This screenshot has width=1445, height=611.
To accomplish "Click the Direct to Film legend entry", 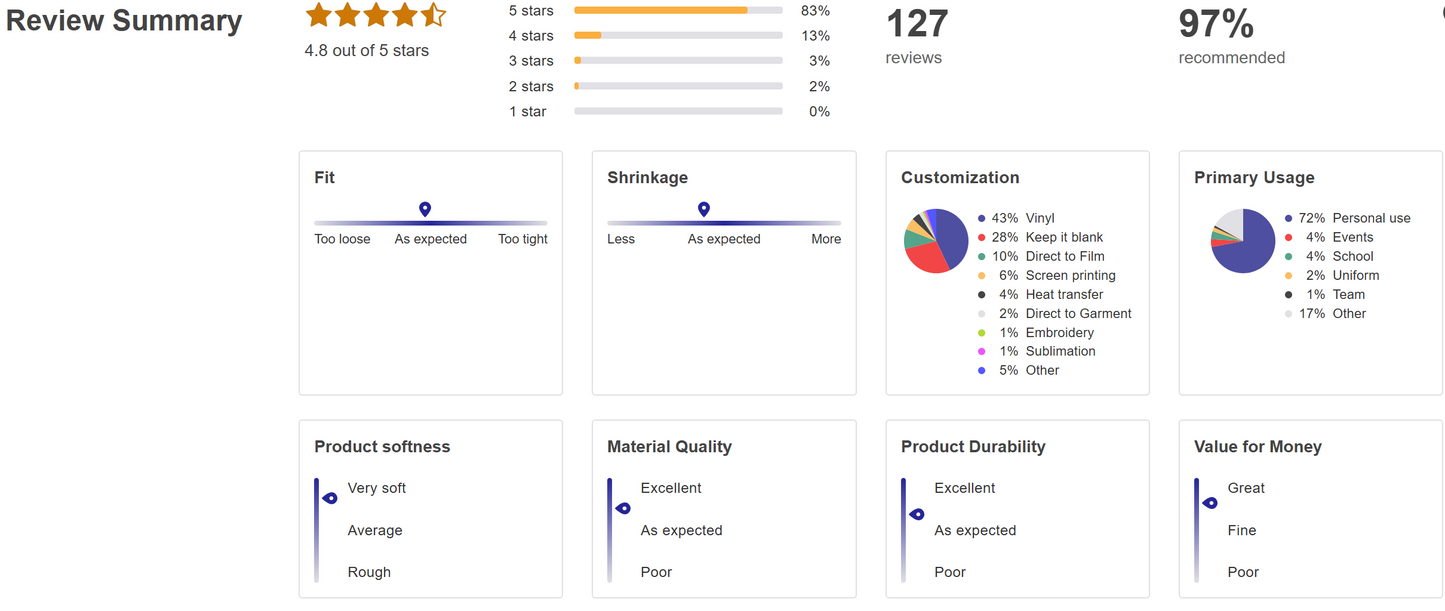I will (x=1064, y=256).
